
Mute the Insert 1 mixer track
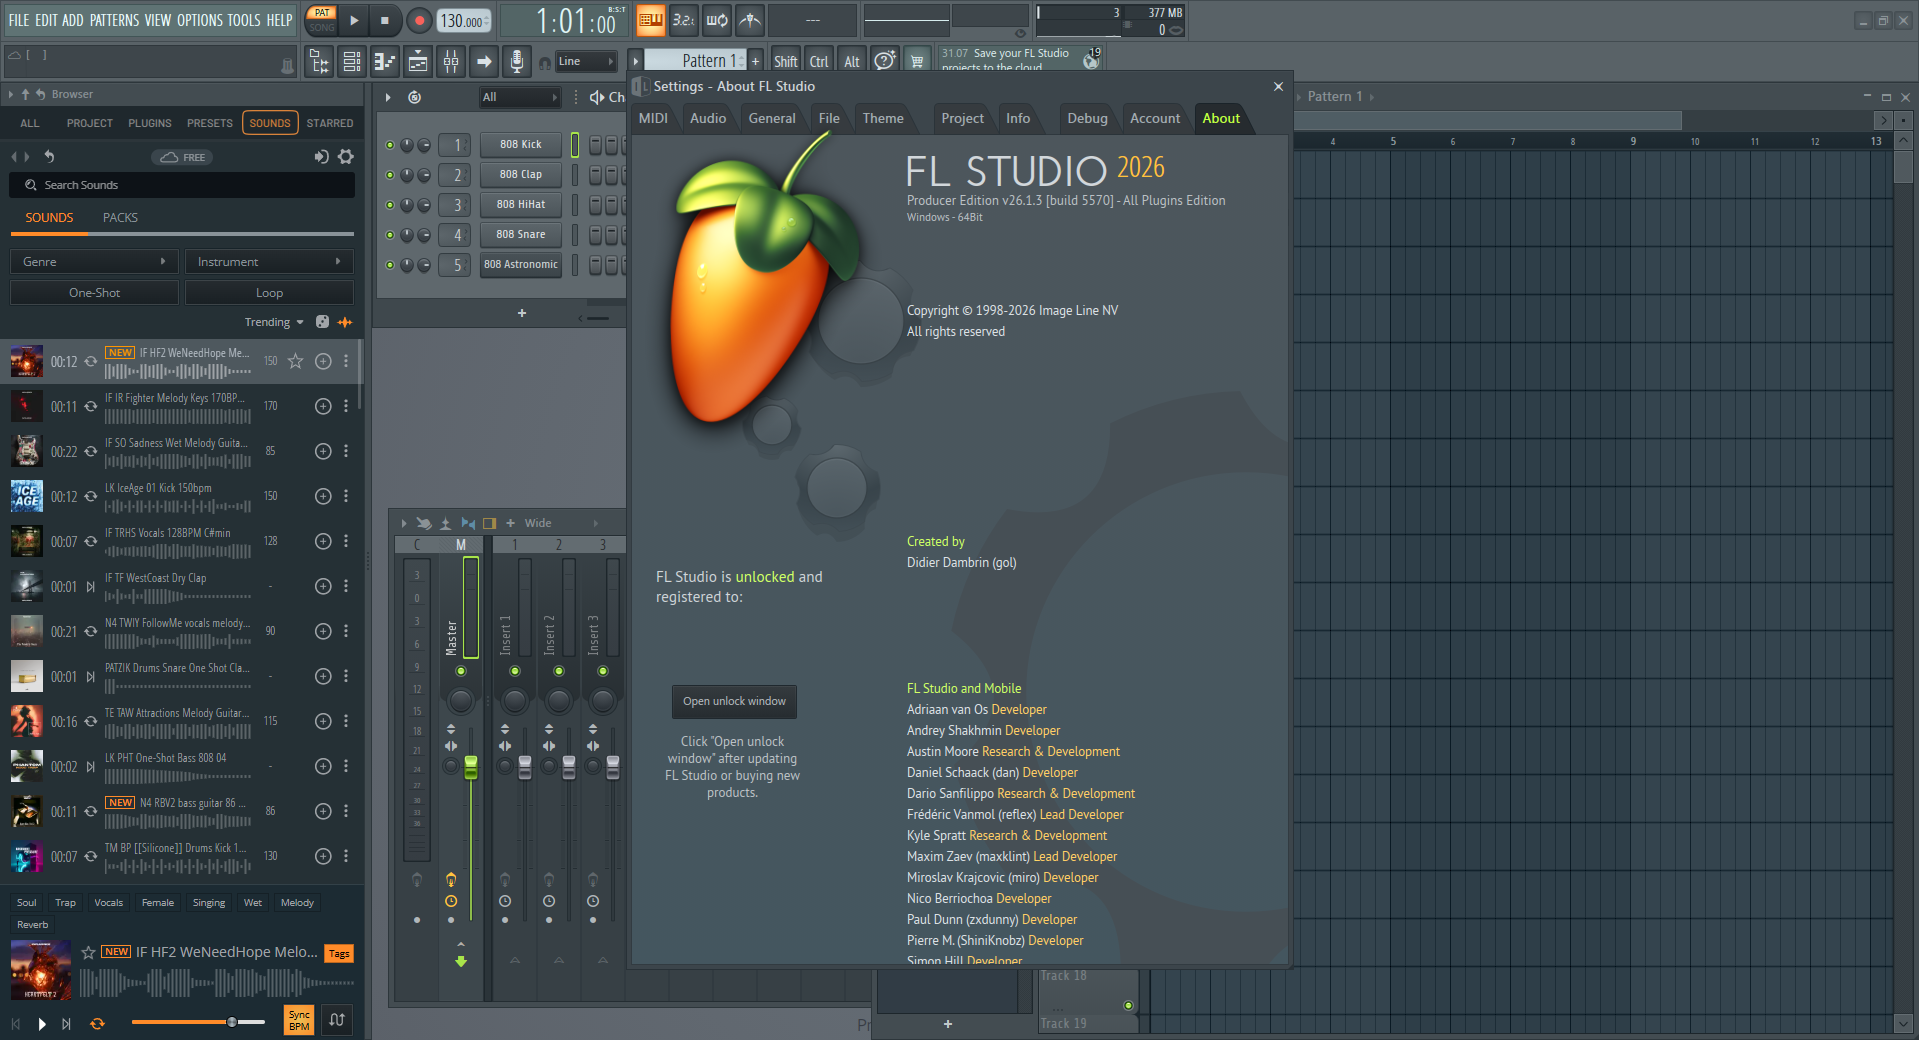(x=515, y=671)
